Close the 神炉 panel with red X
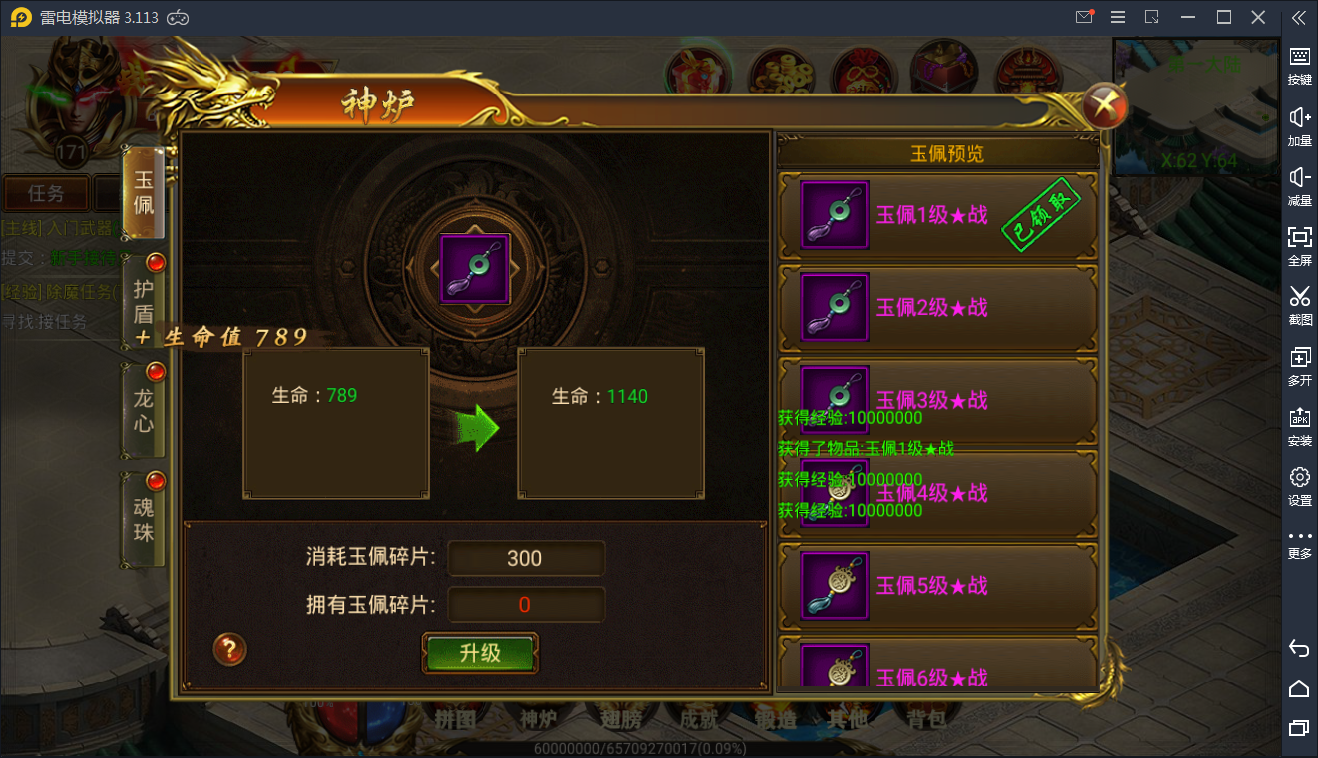Image resolution: width=1318 pixels, height=758 pixels. coord(1105,106)
